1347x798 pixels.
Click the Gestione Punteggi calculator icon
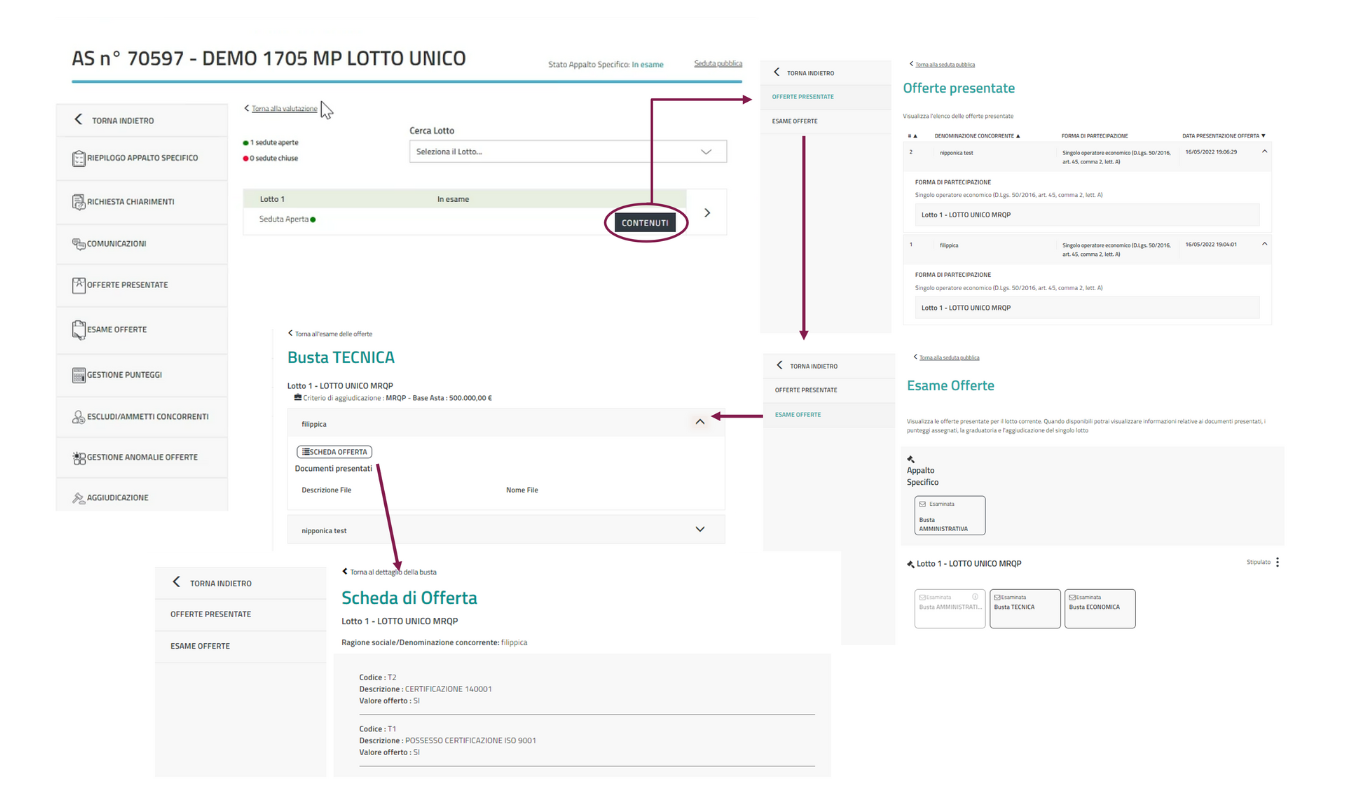click(x=79, y=375)
